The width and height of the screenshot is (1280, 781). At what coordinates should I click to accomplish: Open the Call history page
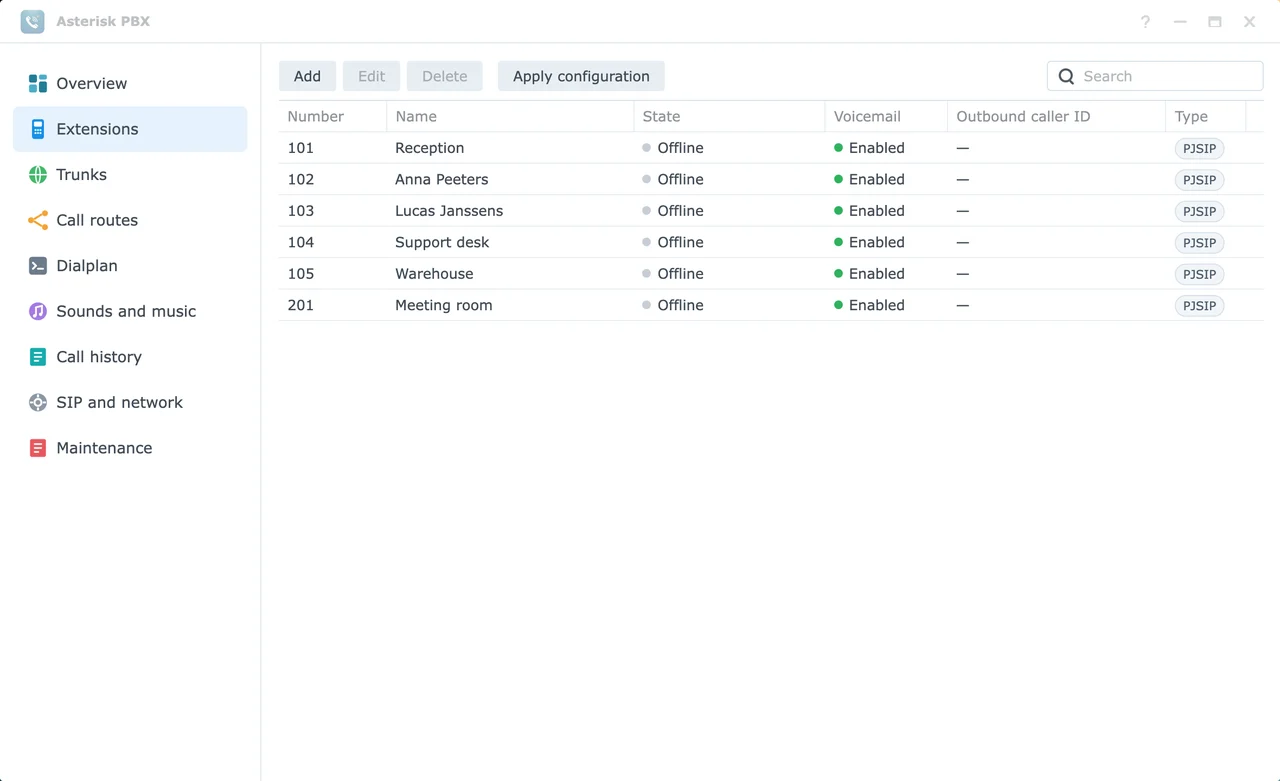tap(130, 357)
